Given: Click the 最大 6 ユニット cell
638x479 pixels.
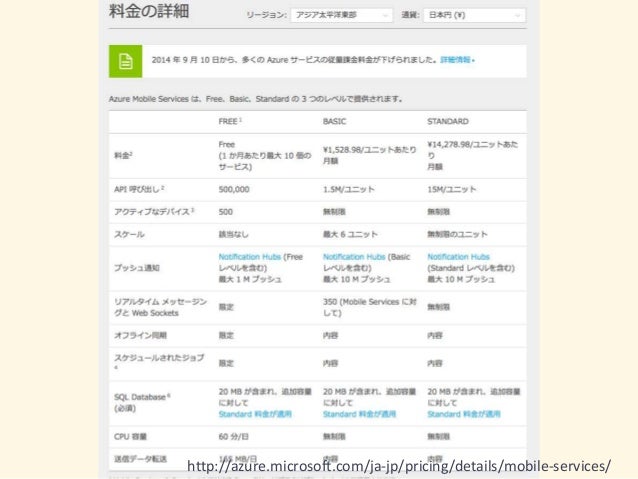Looking at the screenshot, I should 350,234.
